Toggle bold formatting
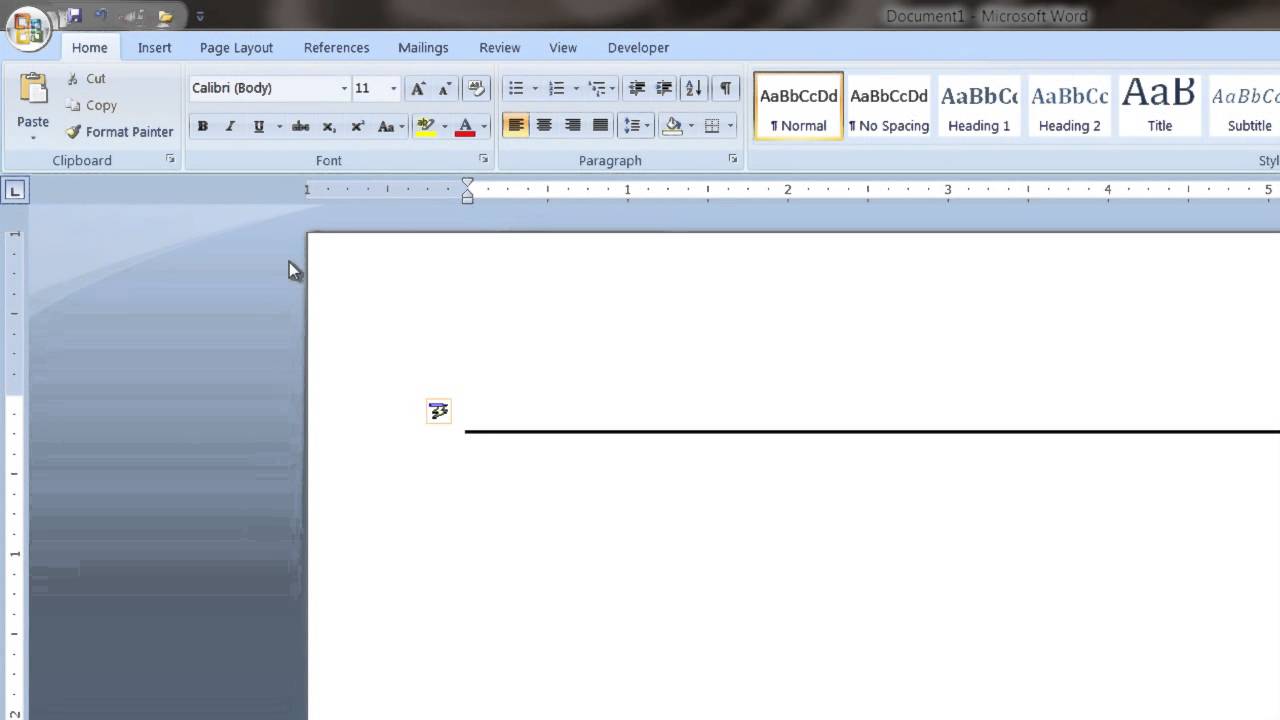 click(203, 125)
